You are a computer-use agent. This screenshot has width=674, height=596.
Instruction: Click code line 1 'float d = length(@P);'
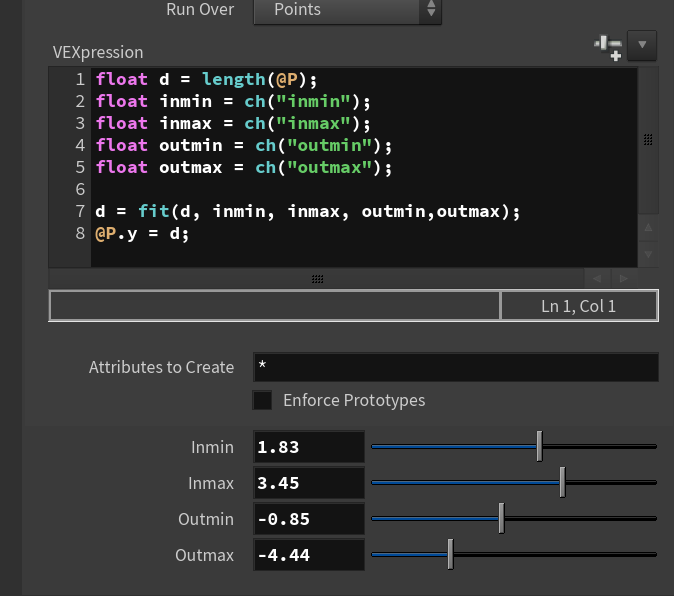click(206, 79)
